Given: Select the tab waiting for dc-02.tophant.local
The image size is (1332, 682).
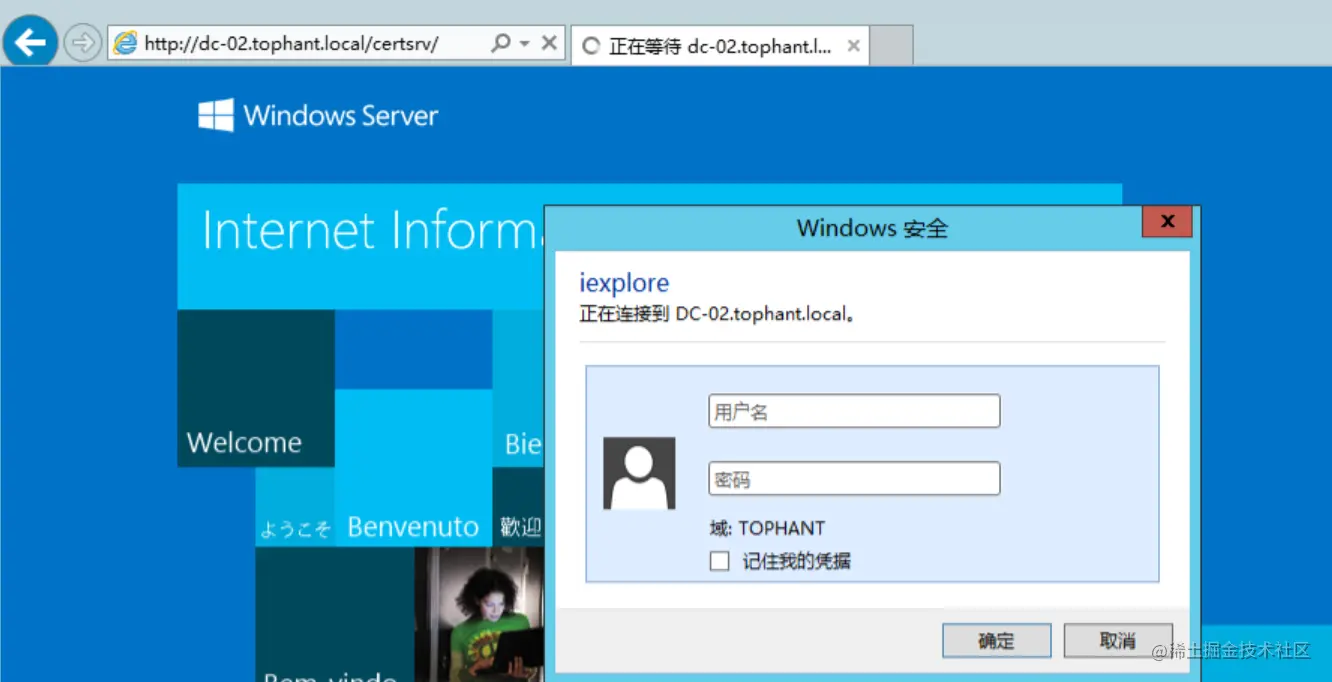Looking at the screenshot, I should pos(719,46).
